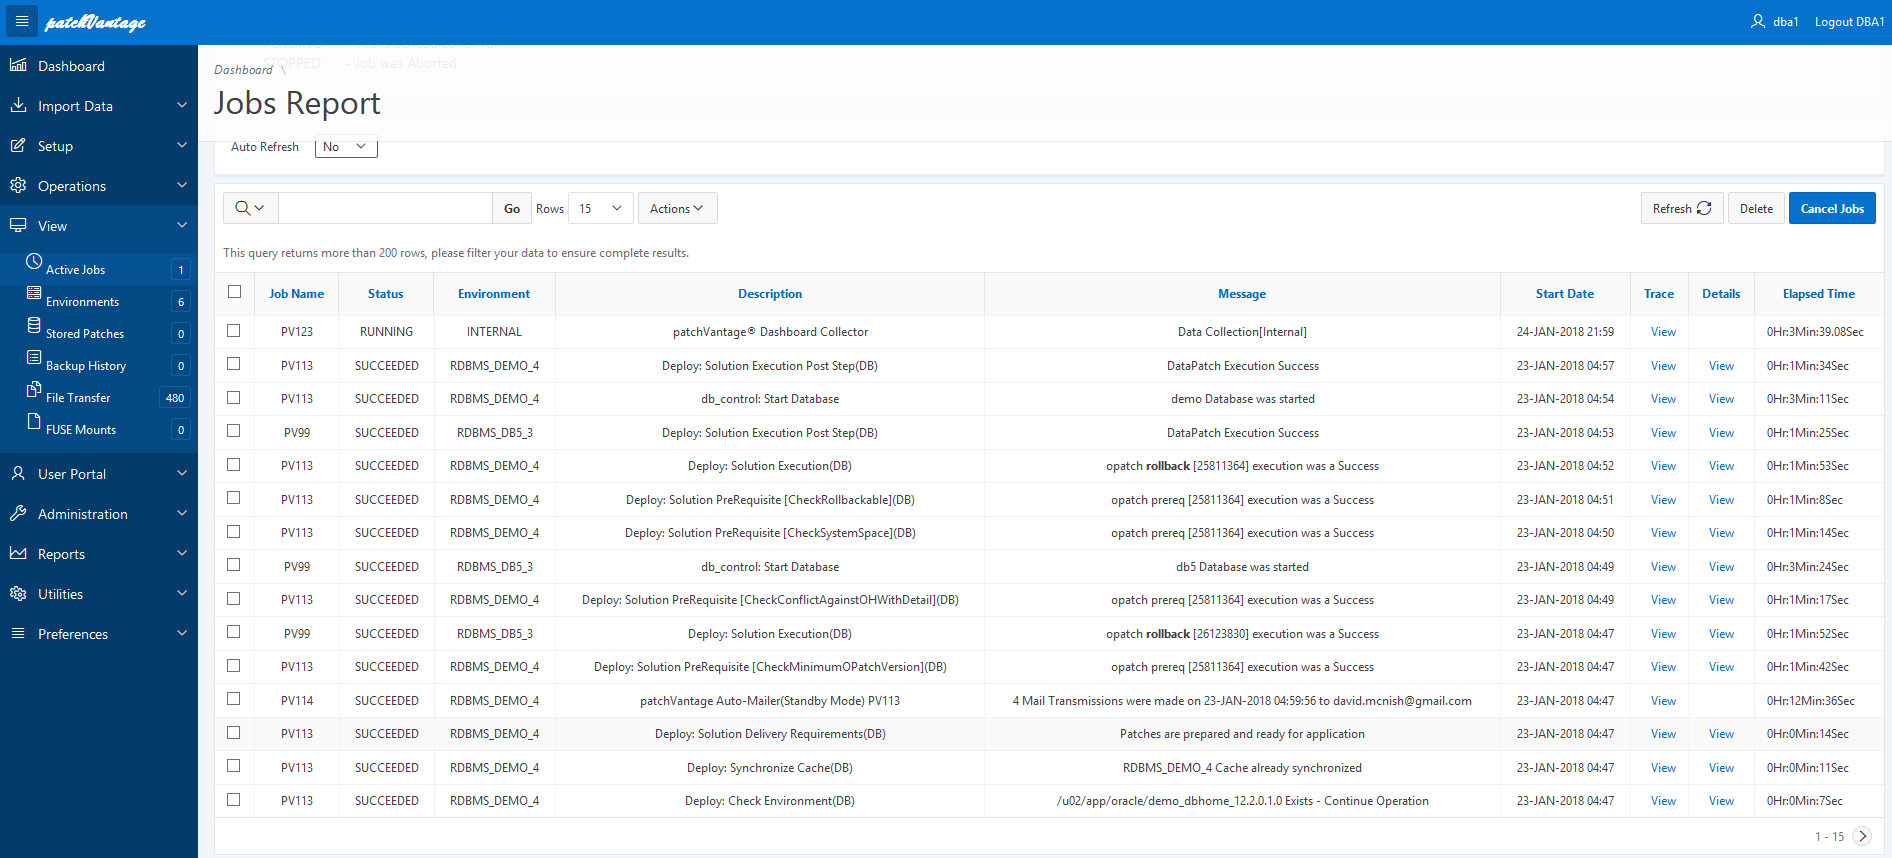
Task: Open the Dashboard sidebar item
Action: point(71,66)
